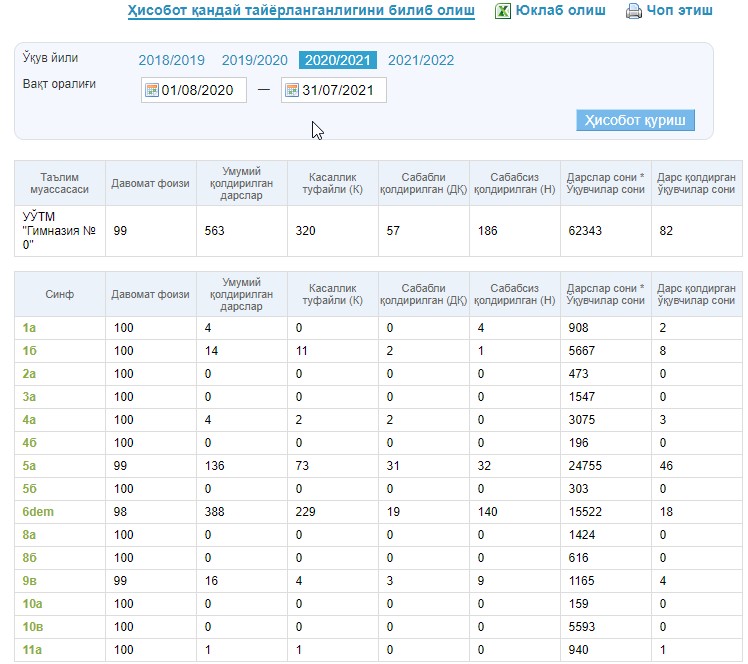The width and height of the screenshot is (748, 664).
Task: Select class 9в in the table
Action: point(27,581)
